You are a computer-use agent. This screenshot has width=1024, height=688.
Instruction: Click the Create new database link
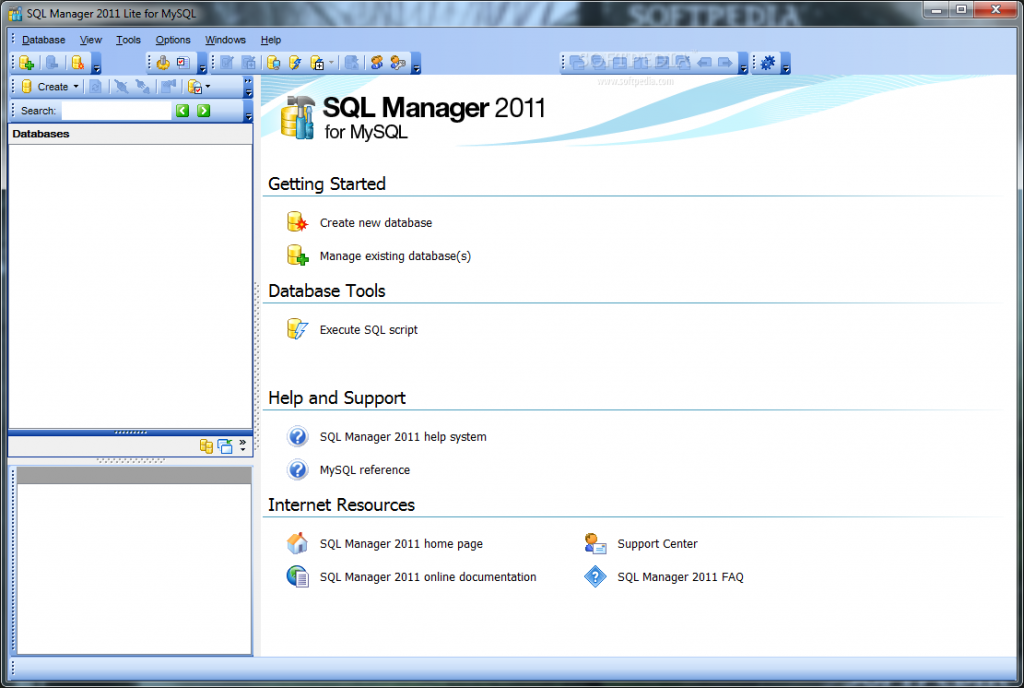pos(376,223)
